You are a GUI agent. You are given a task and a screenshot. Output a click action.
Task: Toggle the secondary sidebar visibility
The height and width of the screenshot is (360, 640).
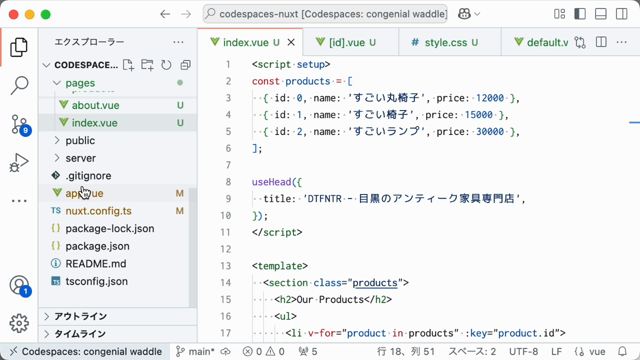pos(622,14)
